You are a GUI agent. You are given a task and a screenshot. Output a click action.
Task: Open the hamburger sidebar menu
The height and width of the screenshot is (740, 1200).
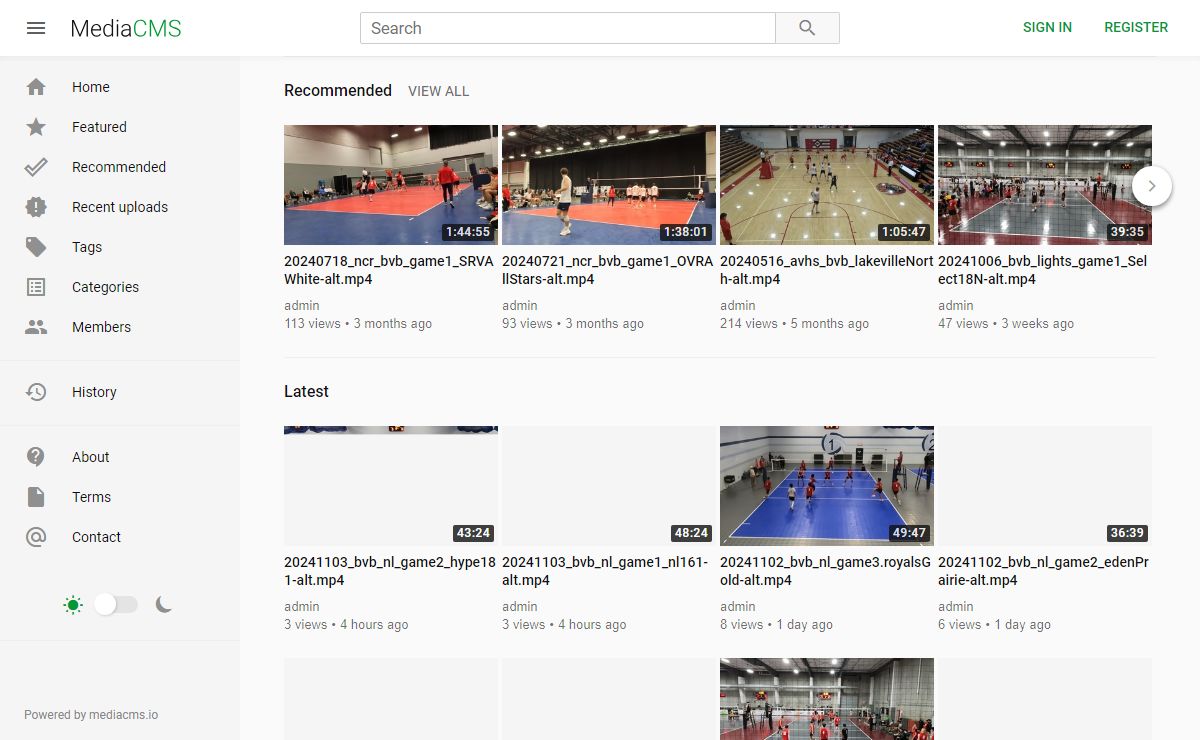tap(36, 28)
